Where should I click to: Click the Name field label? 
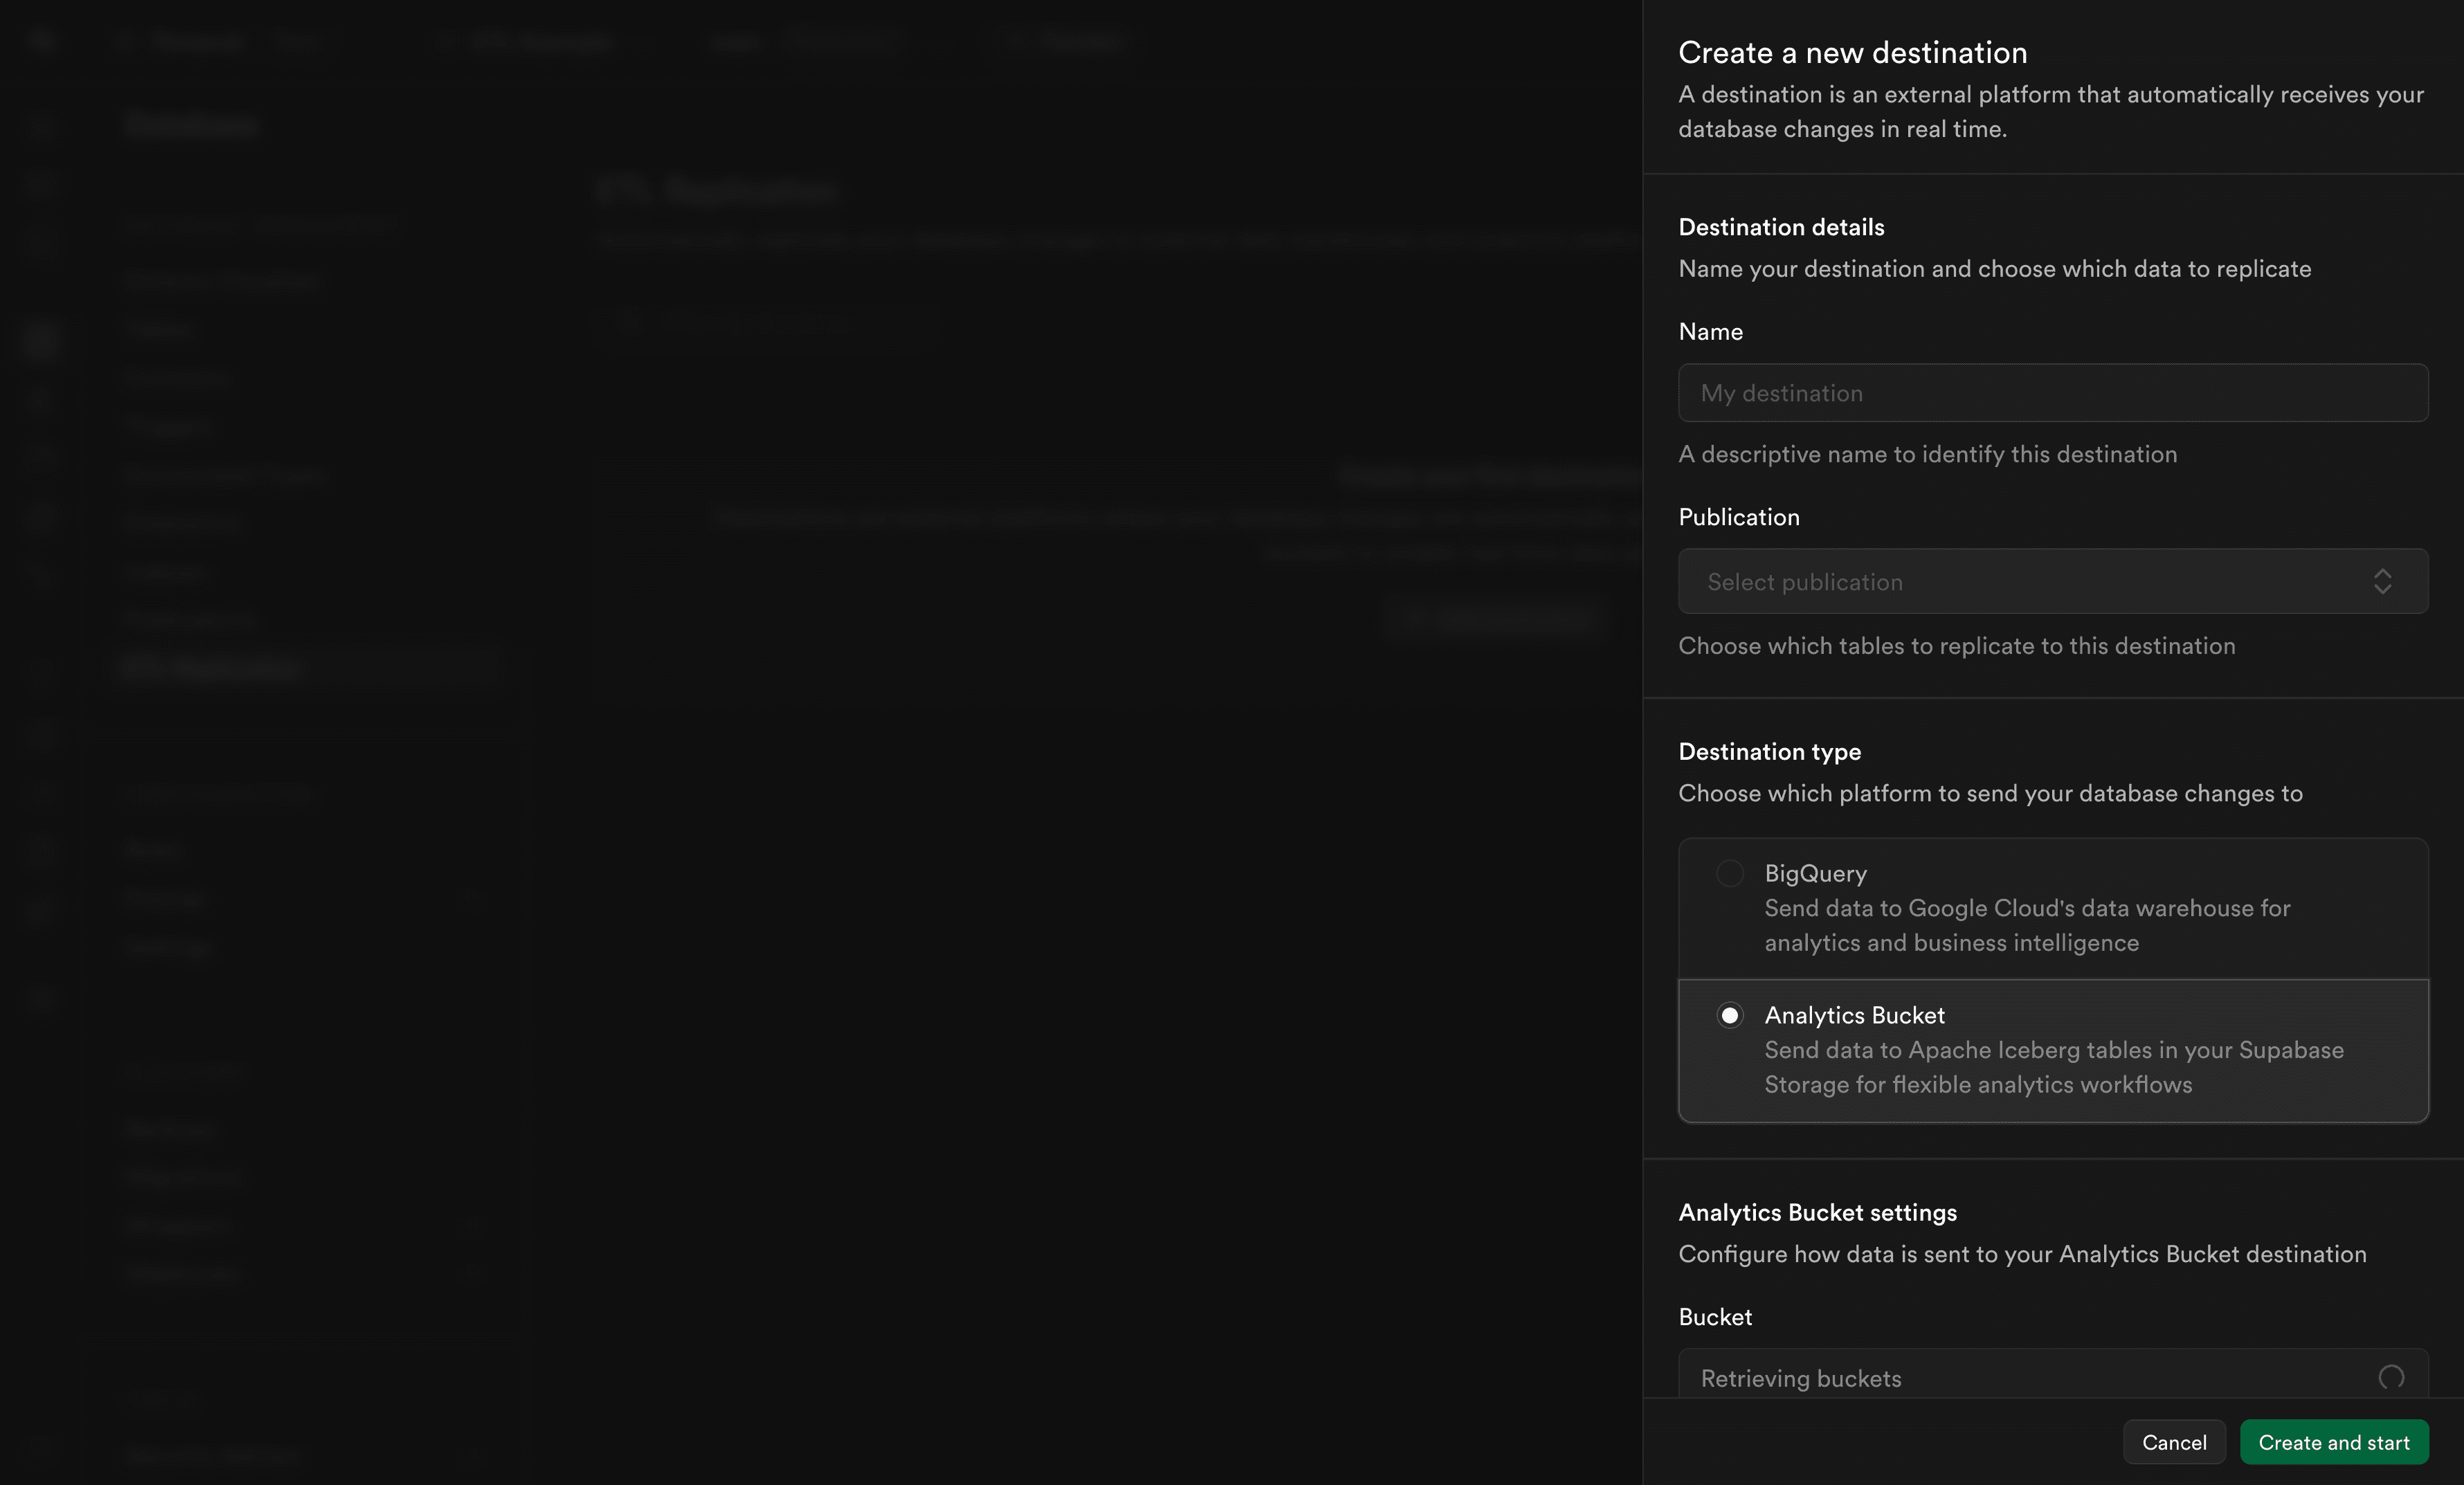(x=1710, y=331)
